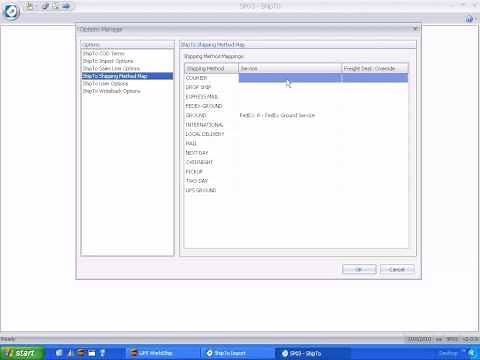The image size is (480, 360).
Task: Select ShipTo Import Options entry
Action: click(108, 61)
